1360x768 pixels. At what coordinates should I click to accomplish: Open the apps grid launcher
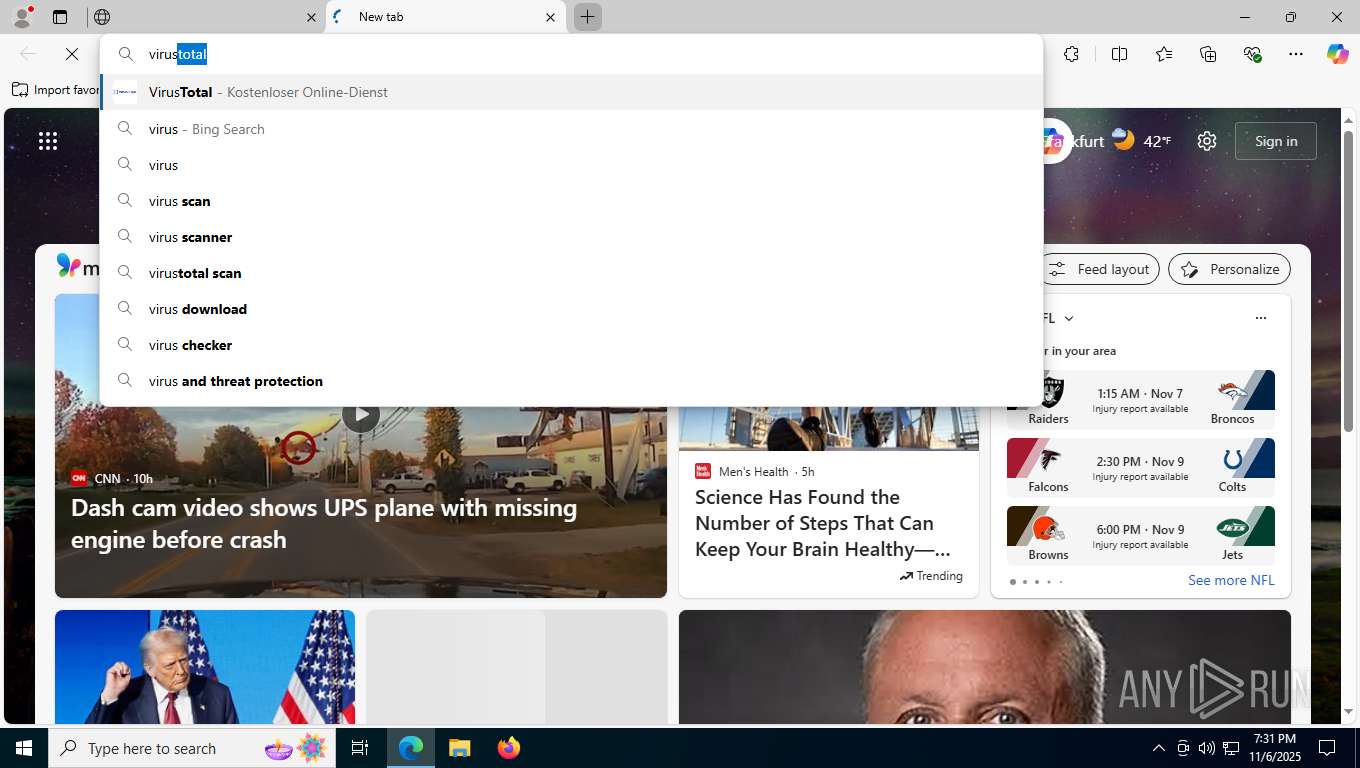[x=48, y=141]
